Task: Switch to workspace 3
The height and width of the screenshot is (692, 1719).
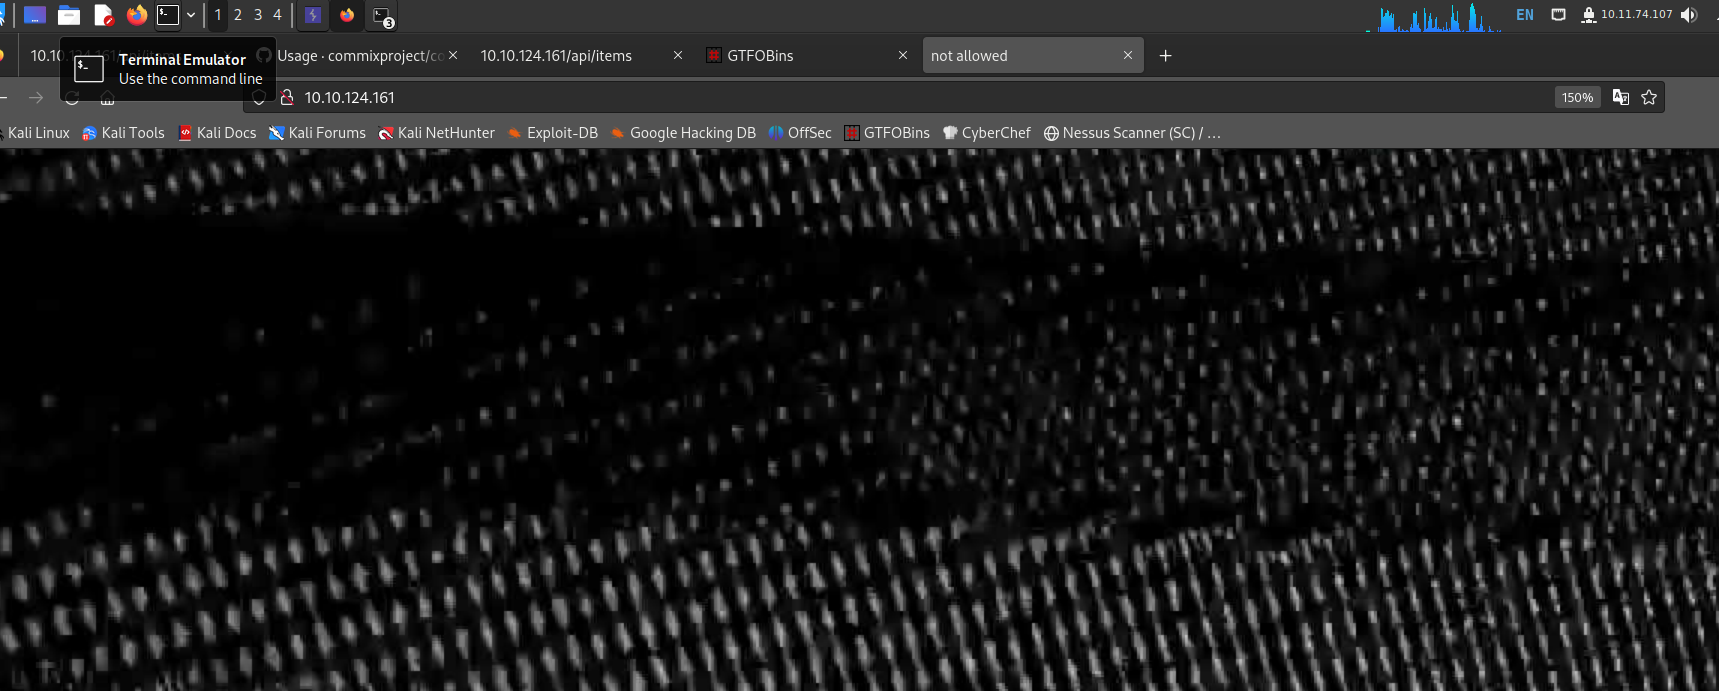Action: (258, 15)
